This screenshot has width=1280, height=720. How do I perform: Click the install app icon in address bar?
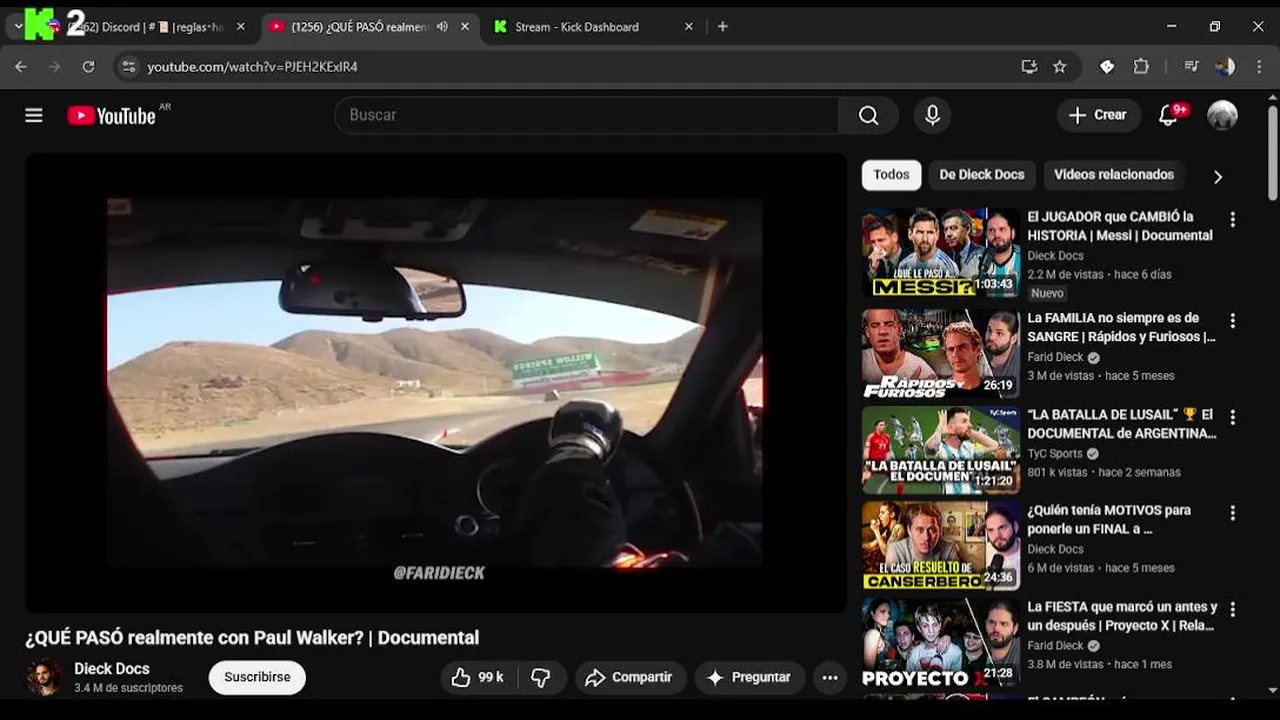pos(1029,67)
